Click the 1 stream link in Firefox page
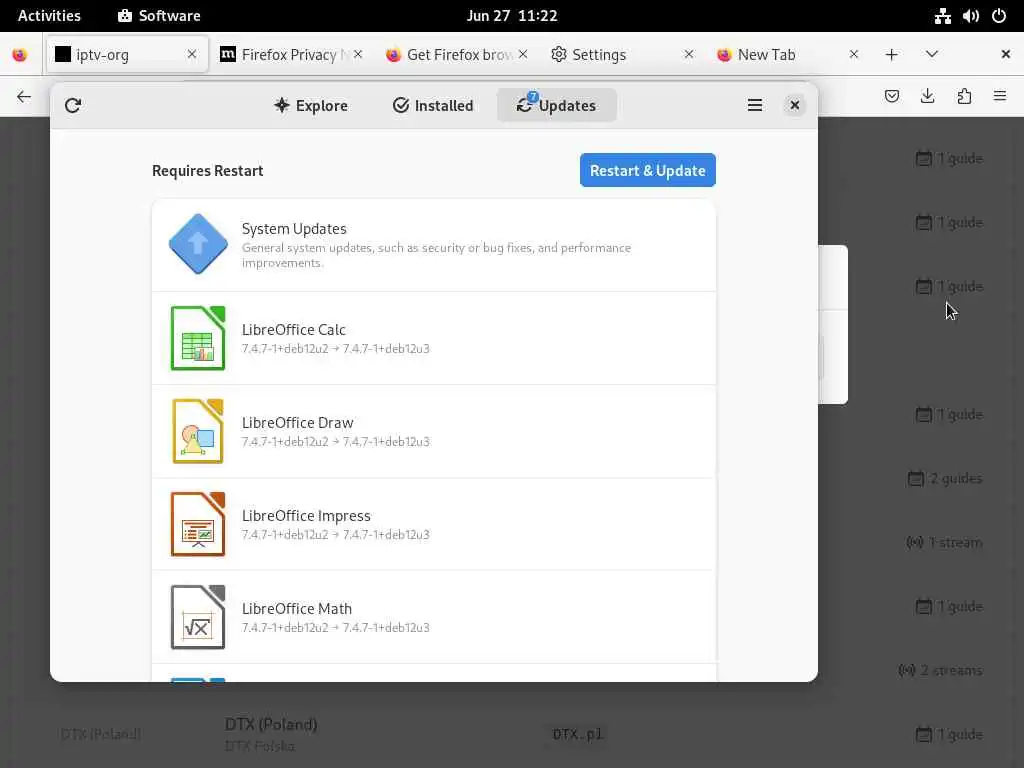 point(944,543)
